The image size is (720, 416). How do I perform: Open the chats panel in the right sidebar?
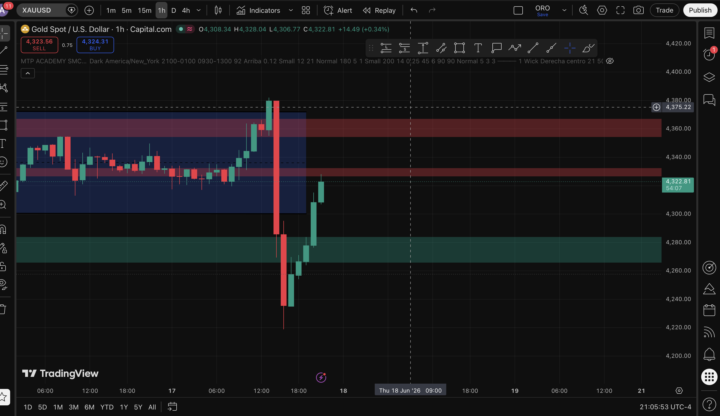click(x=709, y=99)
